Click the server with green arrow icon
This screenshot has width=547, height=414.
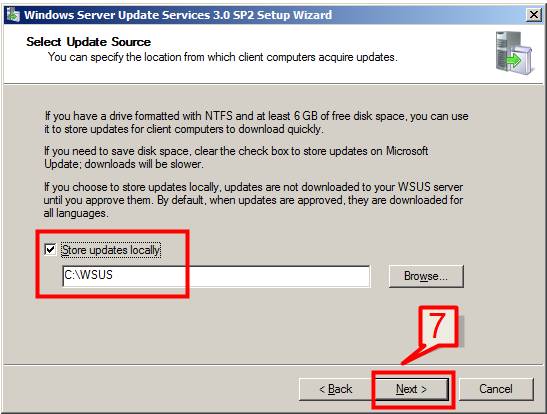[514, 53]
